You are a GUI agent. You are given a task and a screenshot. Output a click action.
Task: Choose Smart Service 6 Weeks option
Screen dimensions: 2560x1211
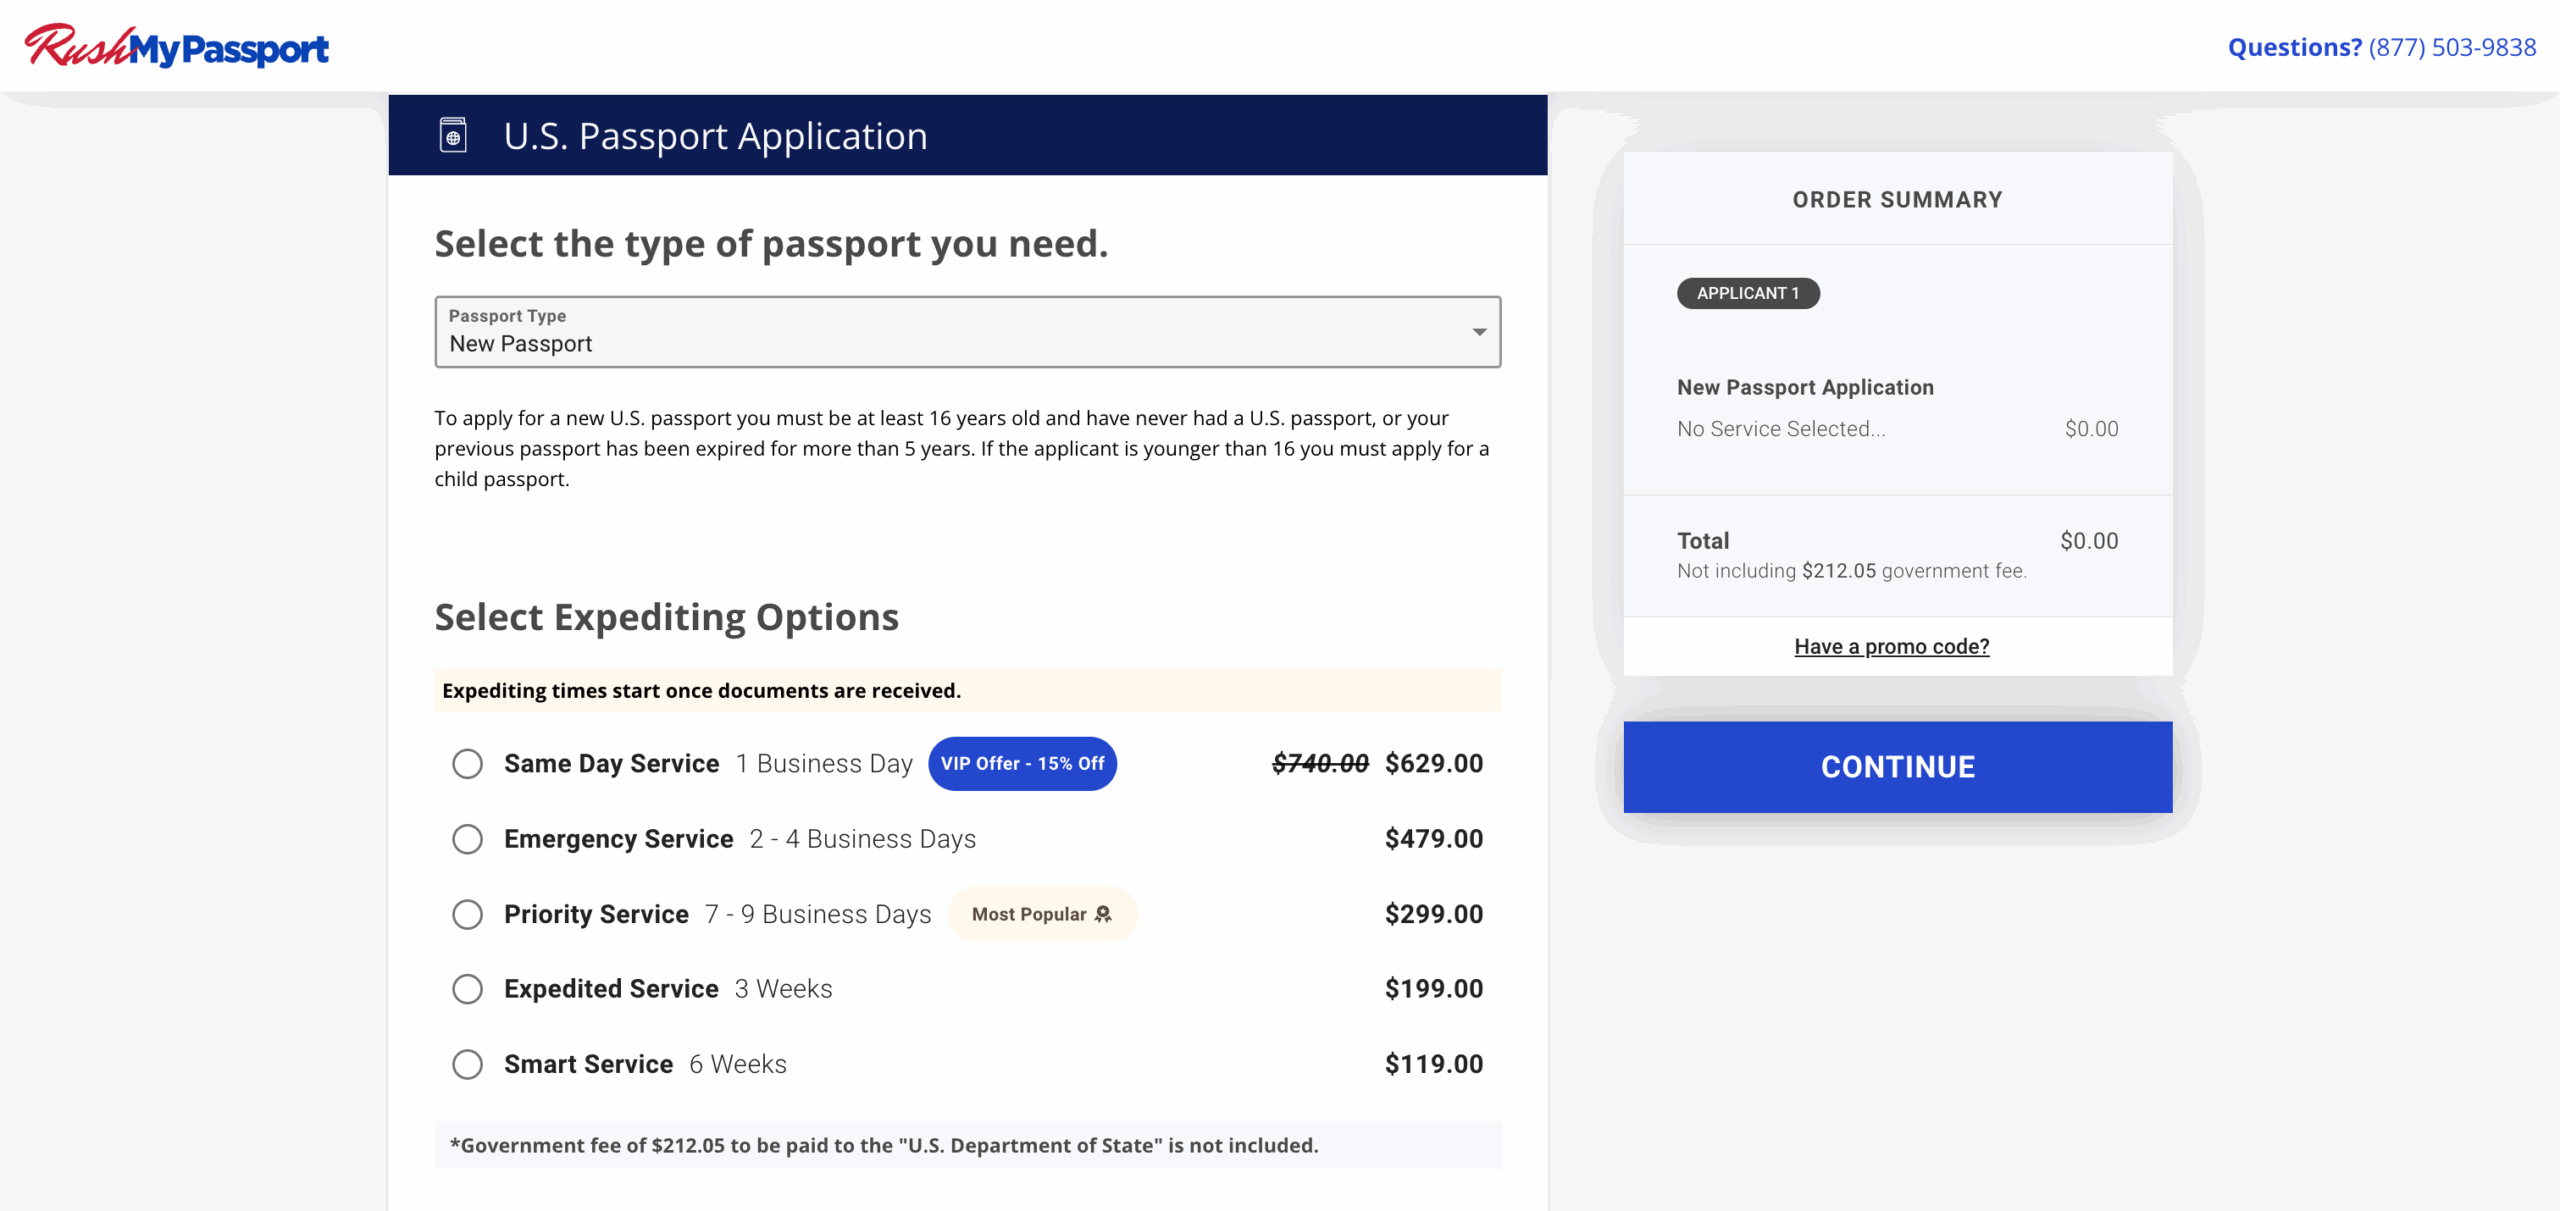point(467,1064)
